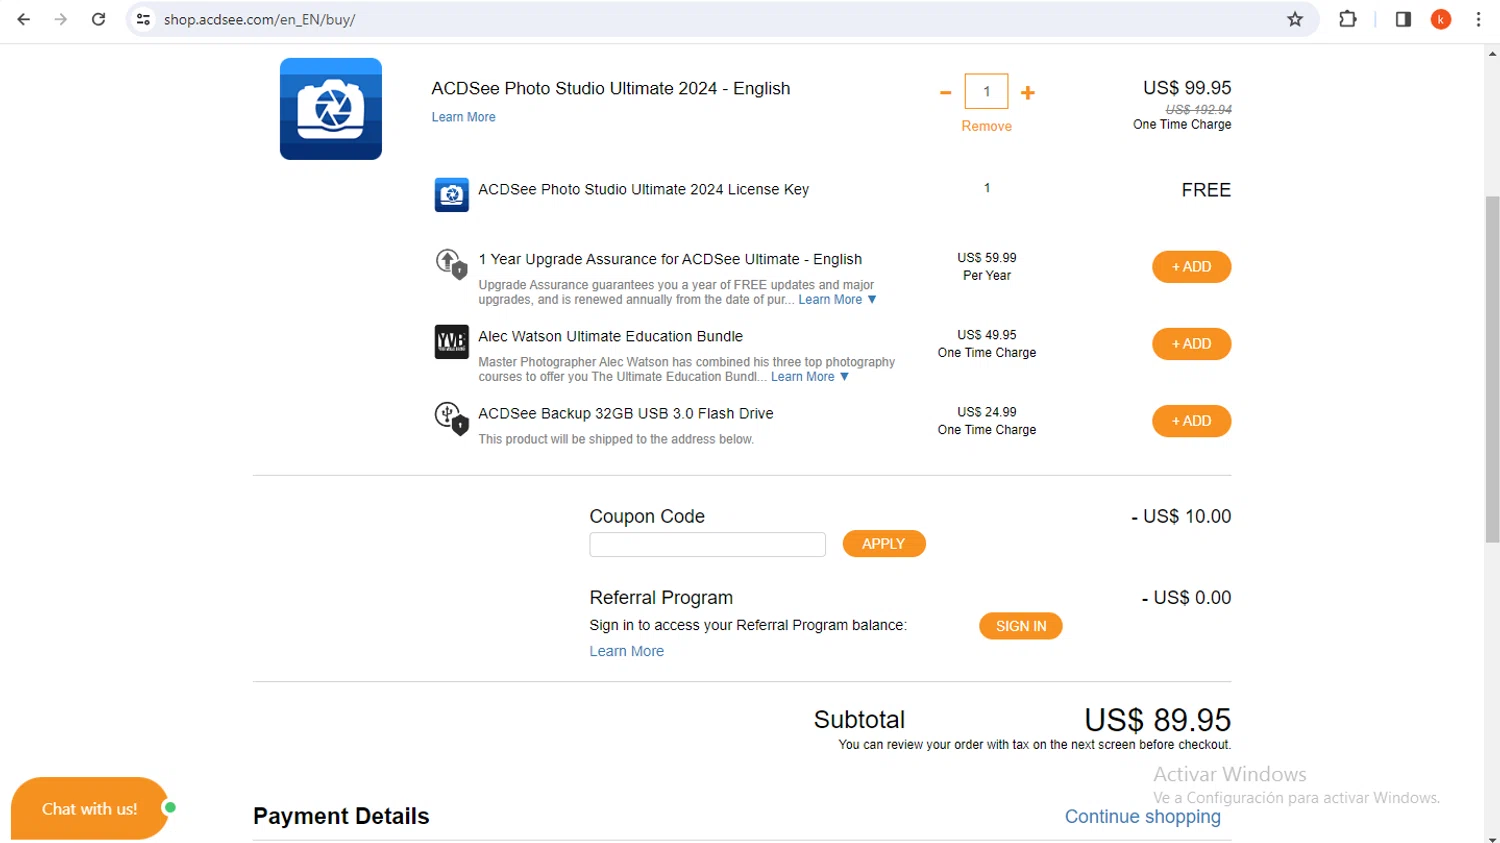This screenshot has width=1500, height=843.
Task: Click the 1 Year Upgrade Assurance title
Action: point(670,259)
